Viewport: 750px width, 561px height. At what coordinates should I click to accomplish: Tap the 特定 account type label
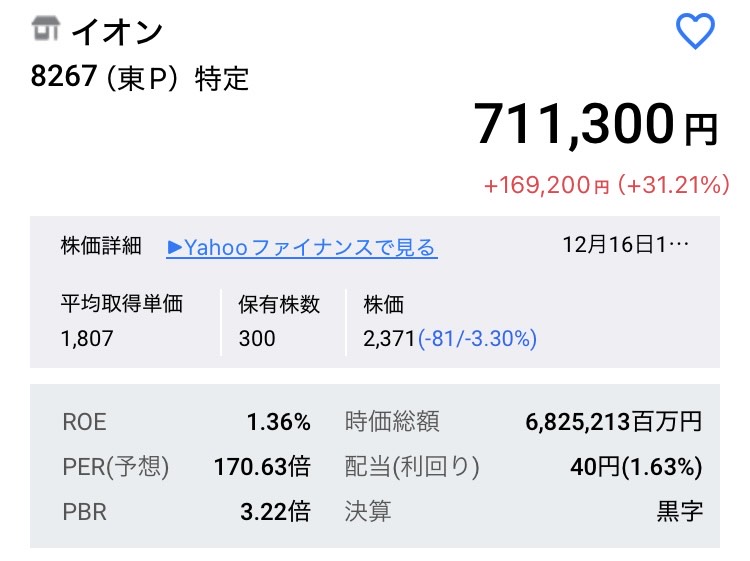pos(221,77)
